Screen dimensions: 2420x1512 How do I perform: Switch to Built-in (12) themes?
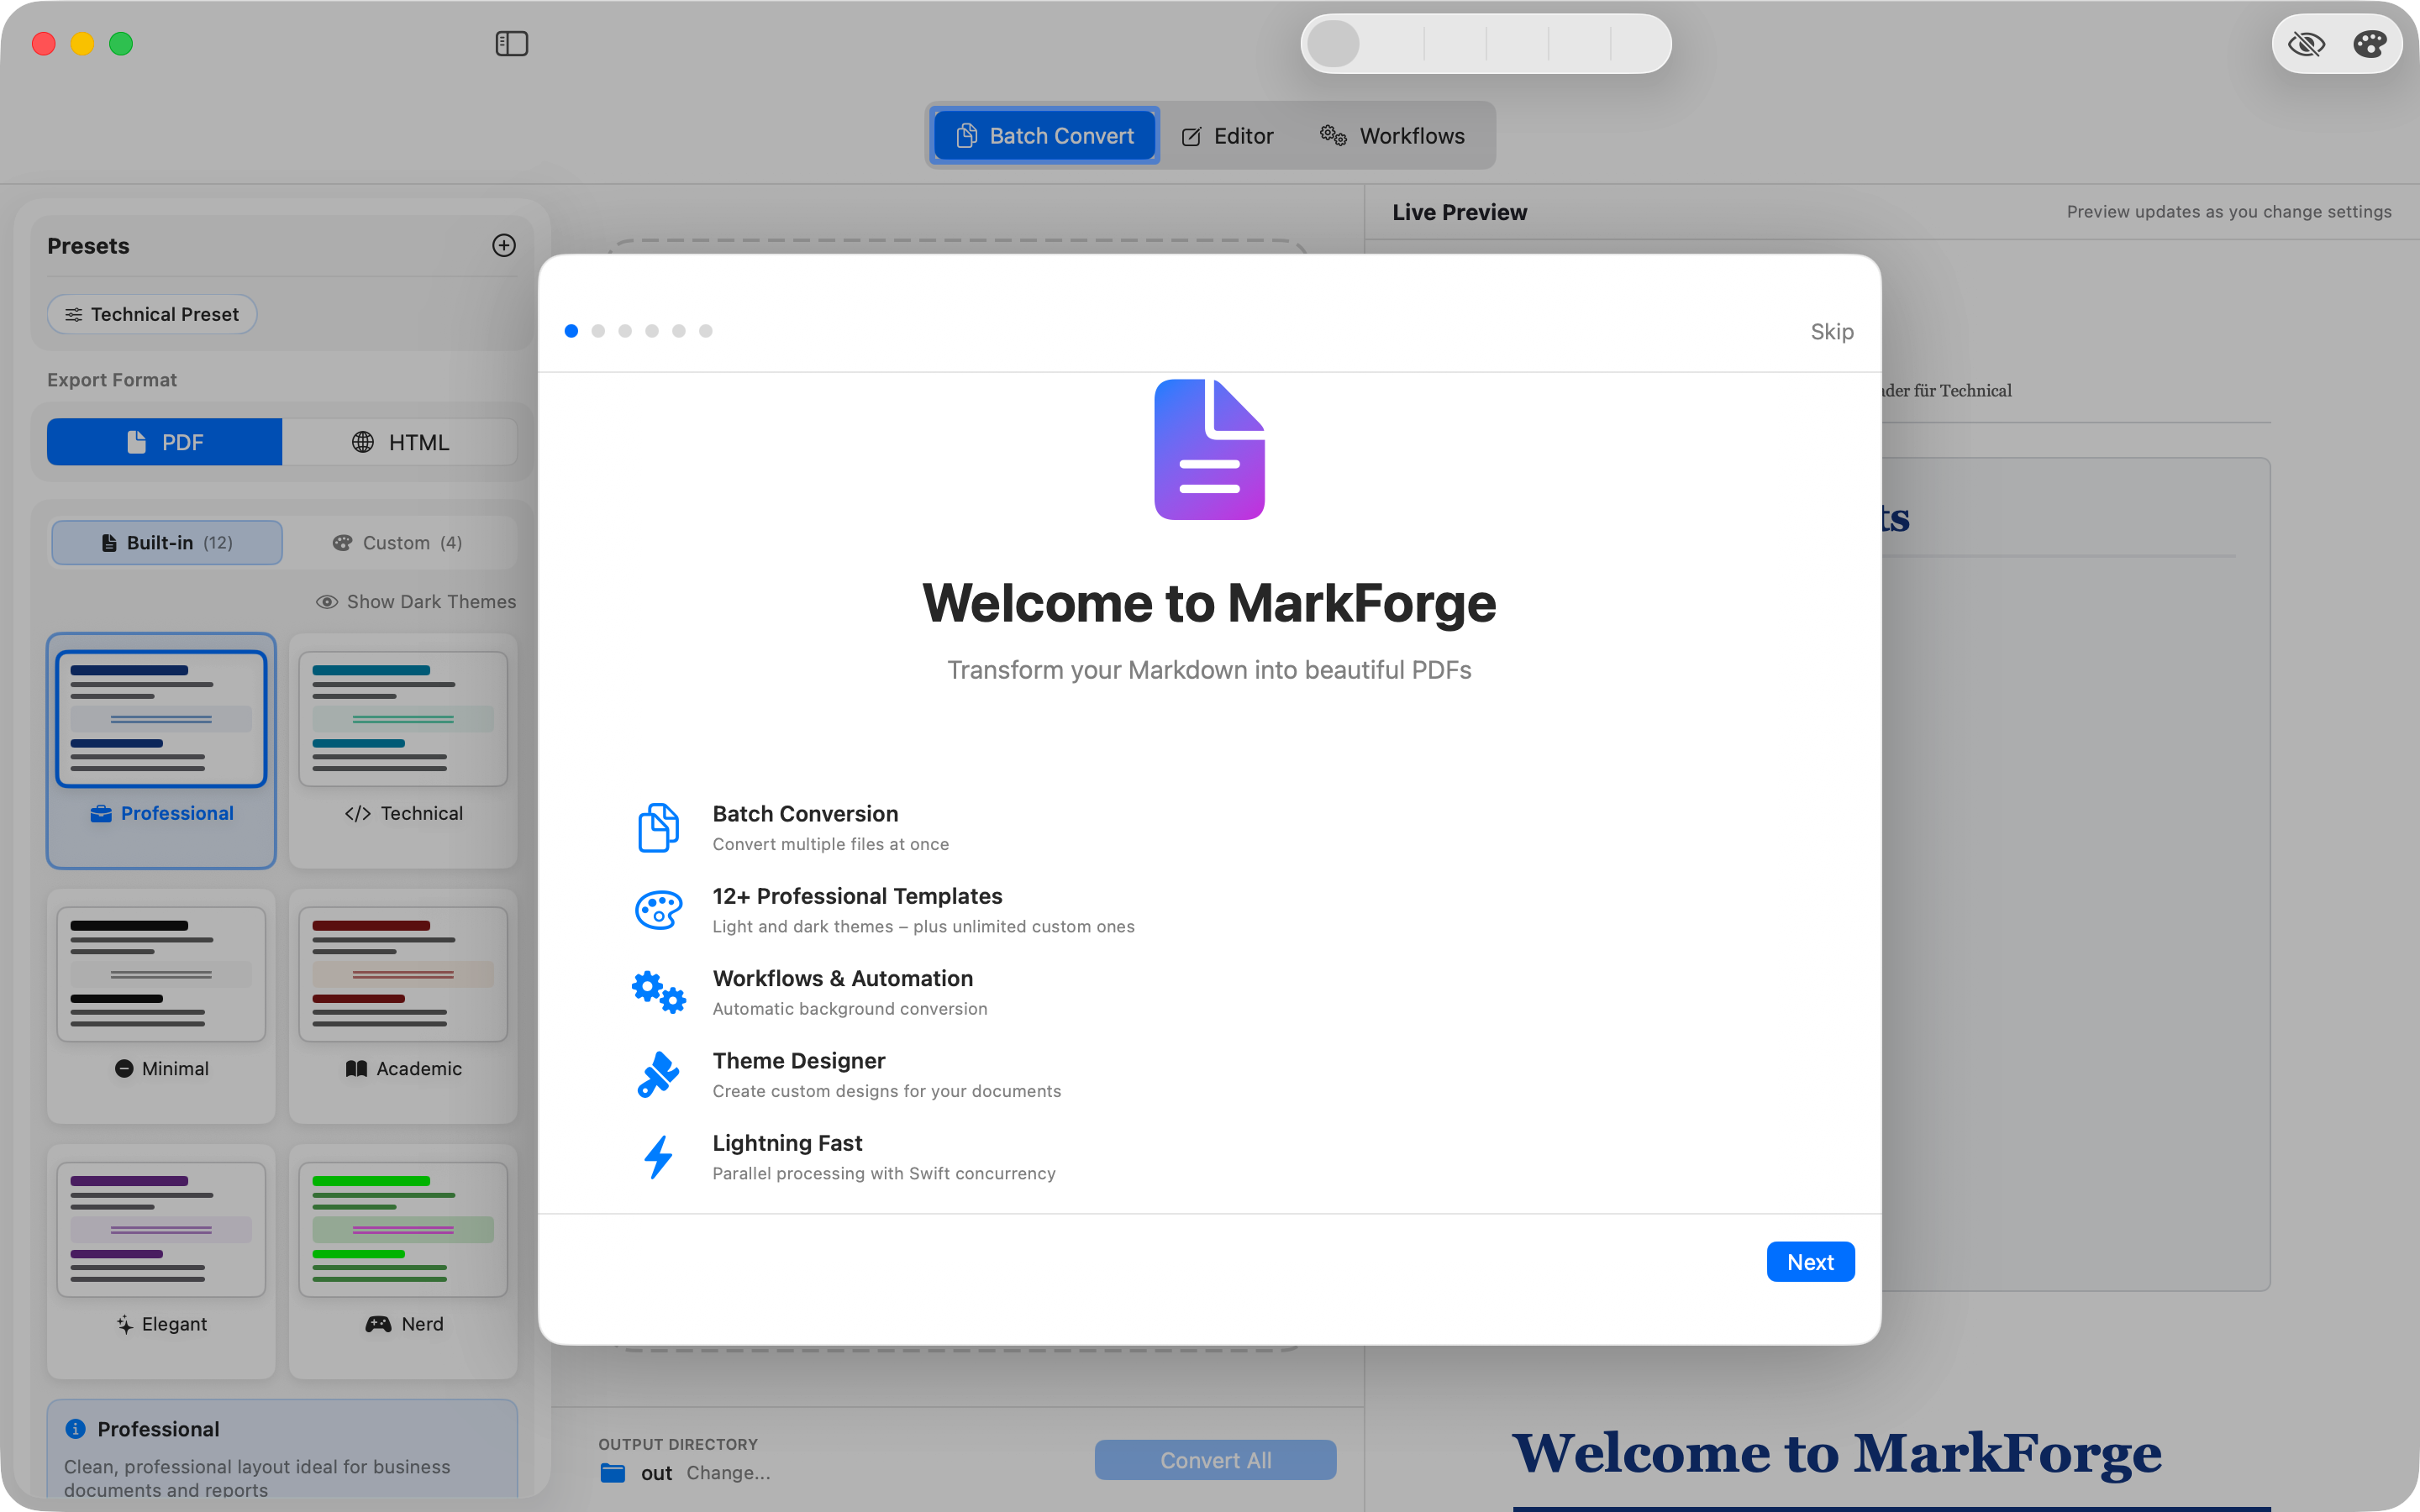167,543
